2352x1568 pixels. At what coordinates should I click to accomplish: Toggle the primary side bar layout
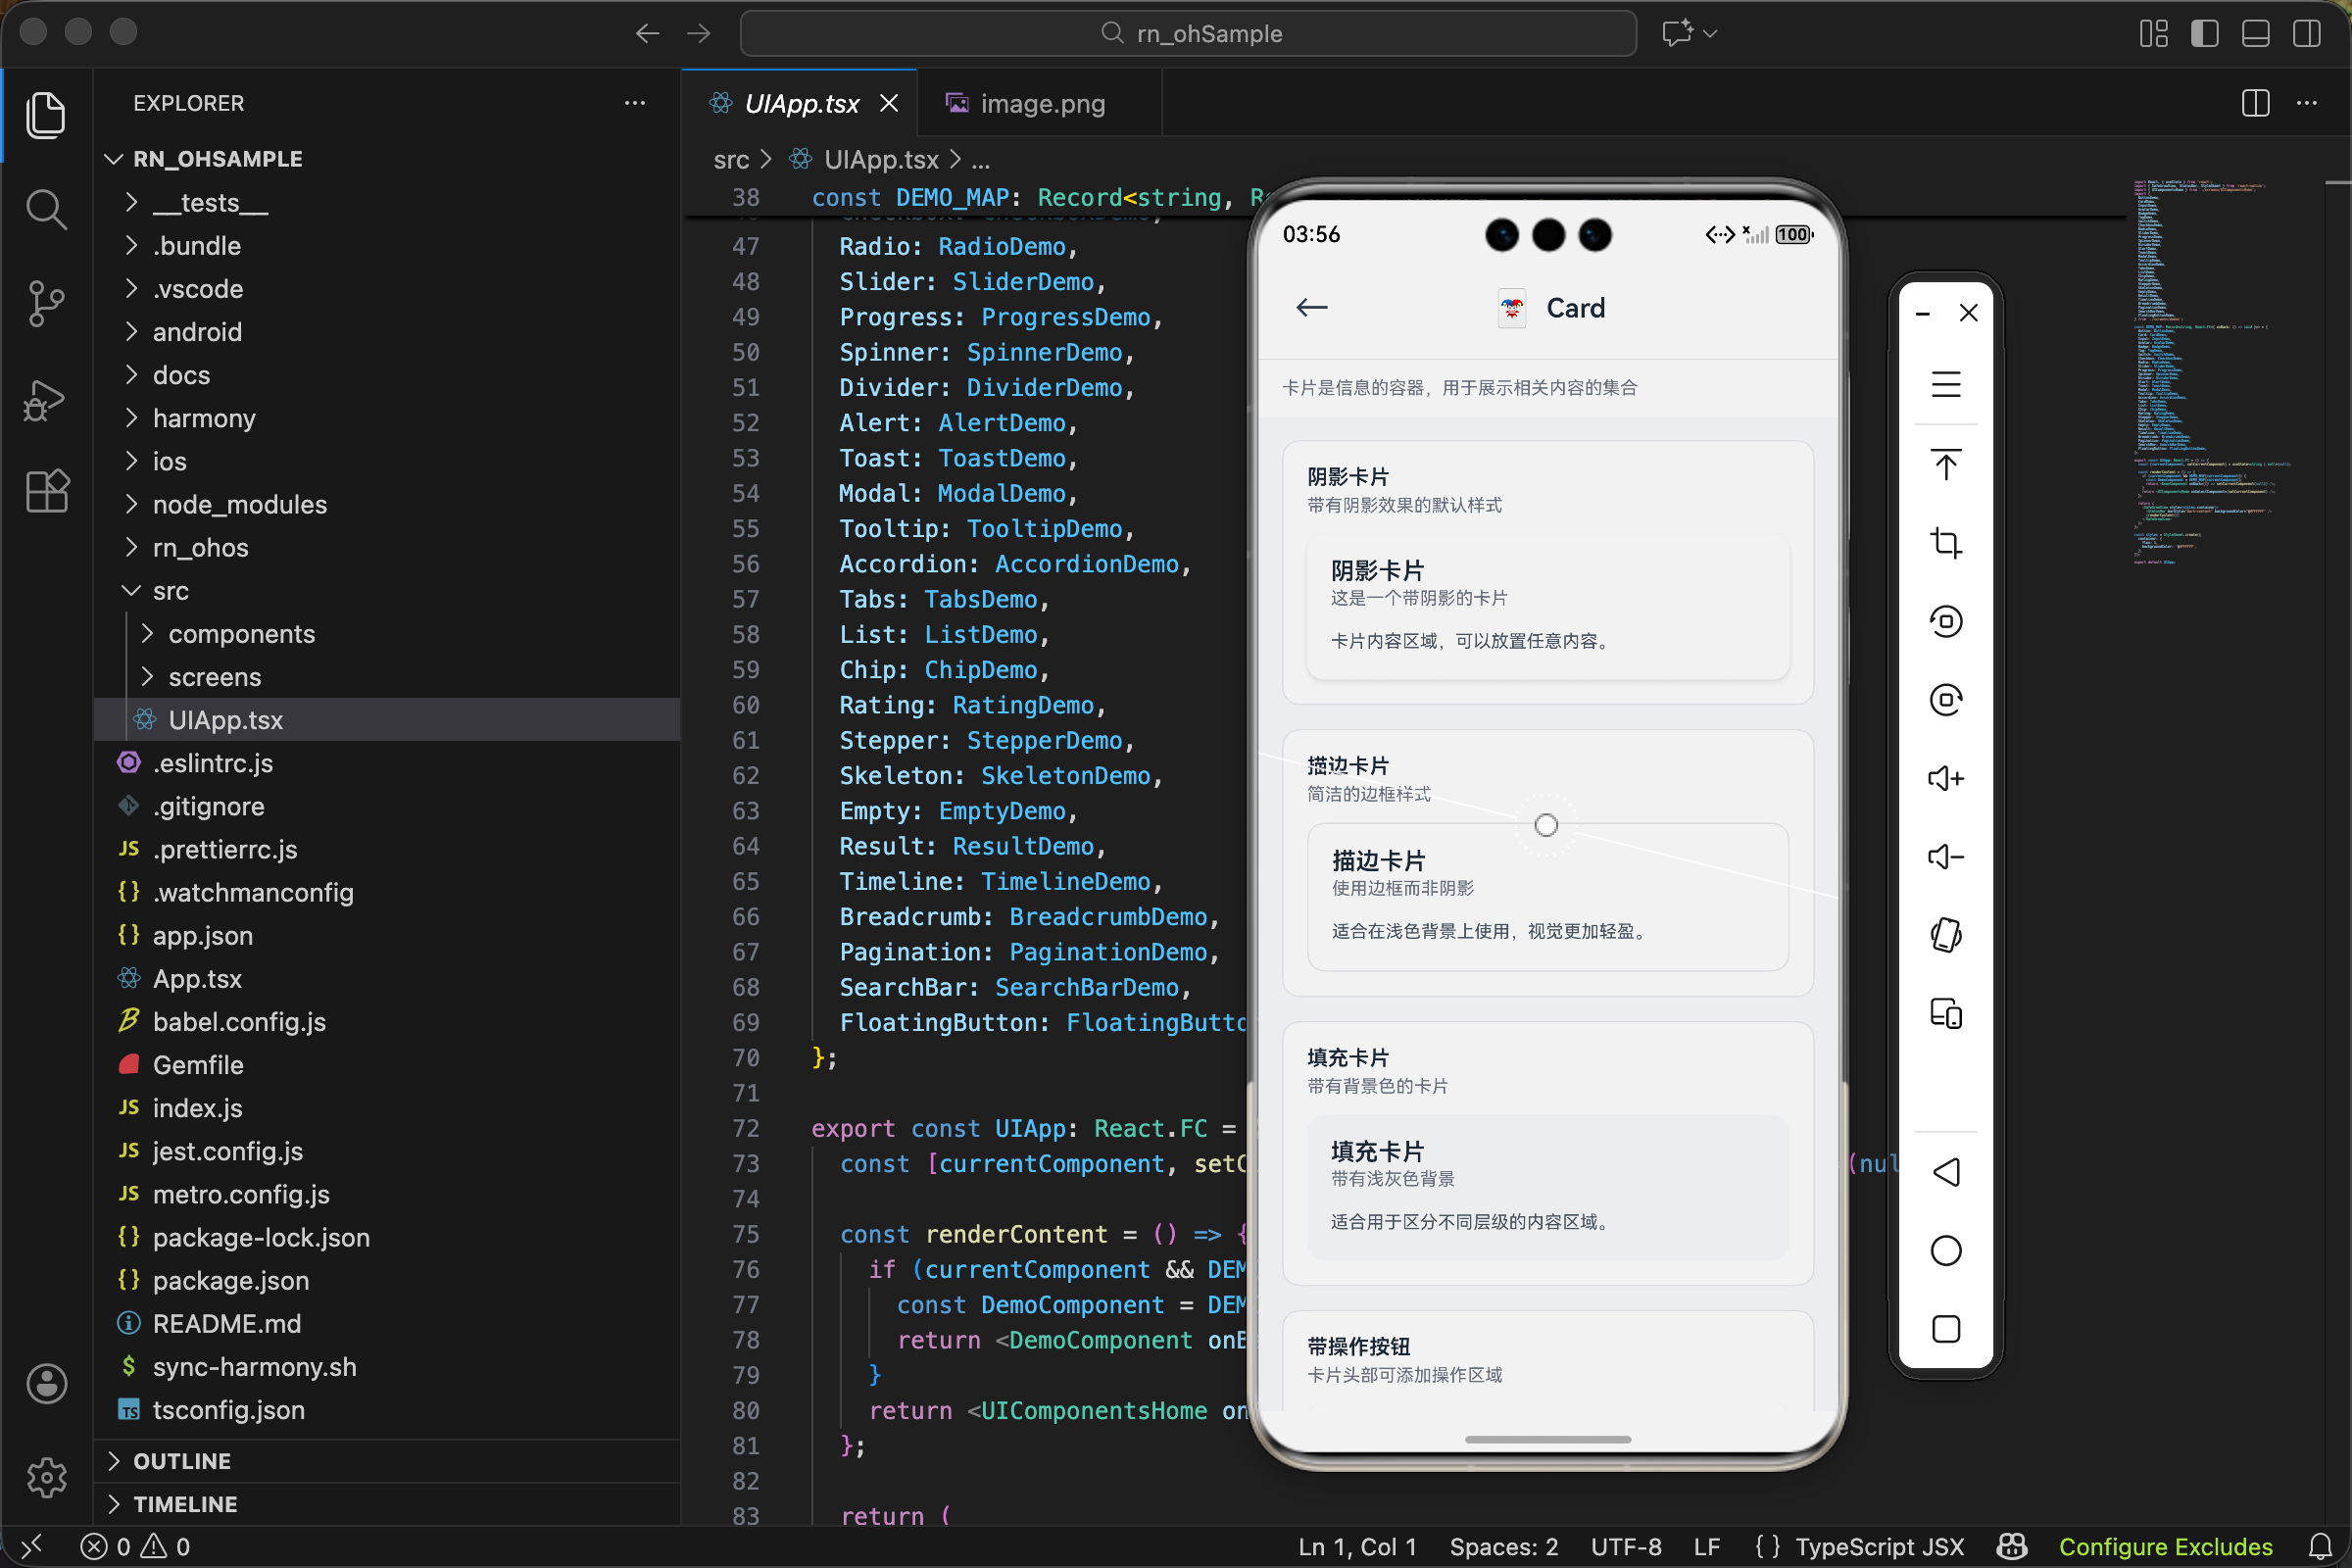[2204, 33]
